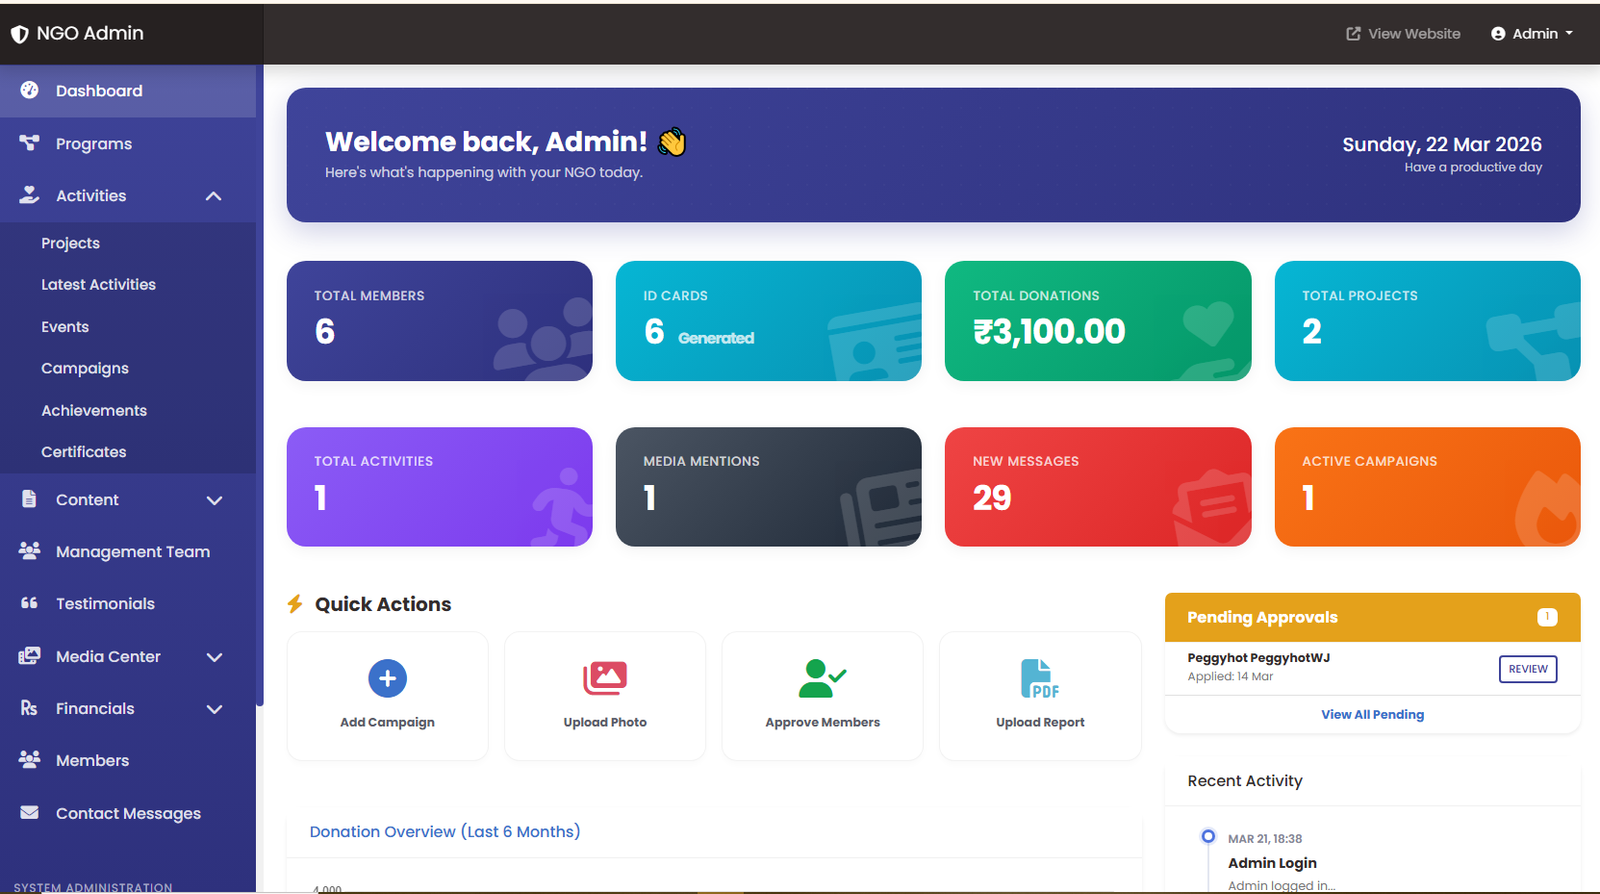
Task: Click the diagram icon on Total Projects card
Action: click(x=1532, y=340)
